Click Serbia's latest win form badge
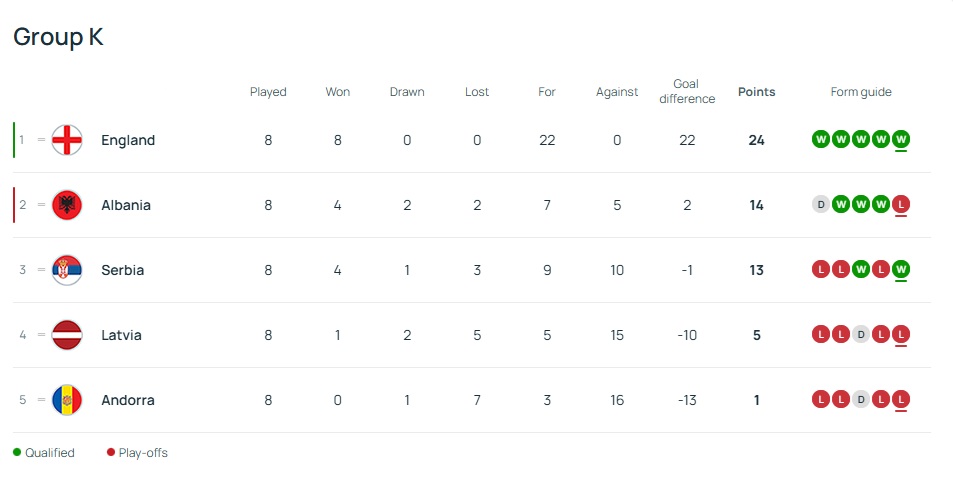 pyautogui.click(x=901, y=269)
